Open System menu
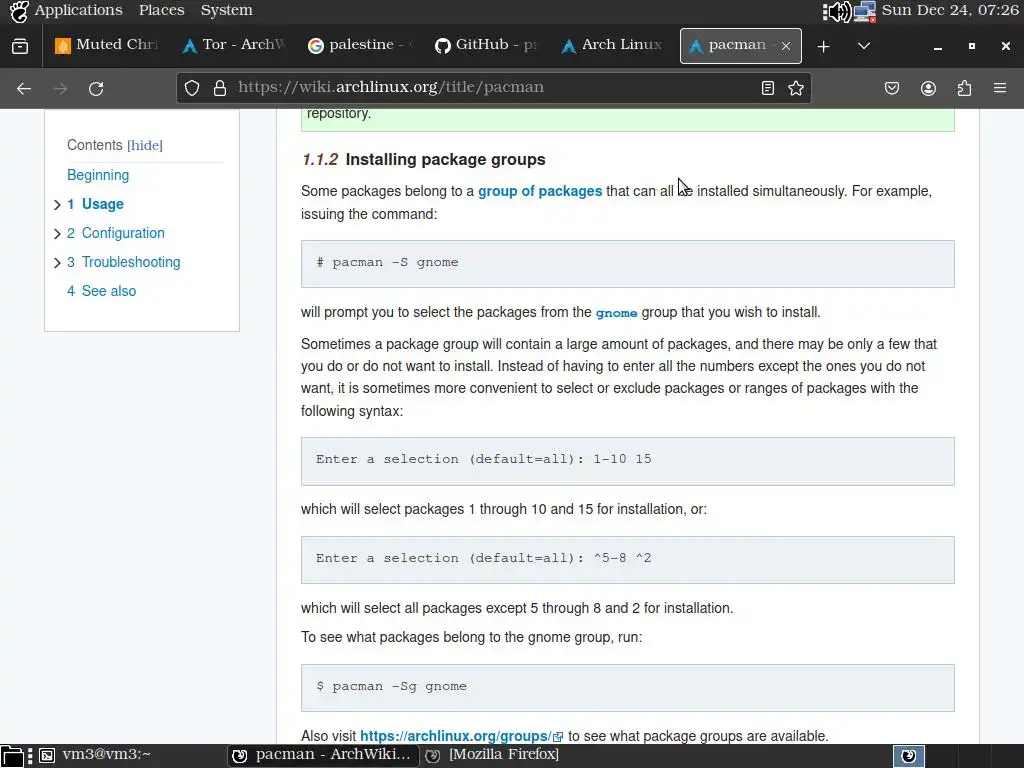This screenshot has height=768, width=1024. (x=227, y=10)
